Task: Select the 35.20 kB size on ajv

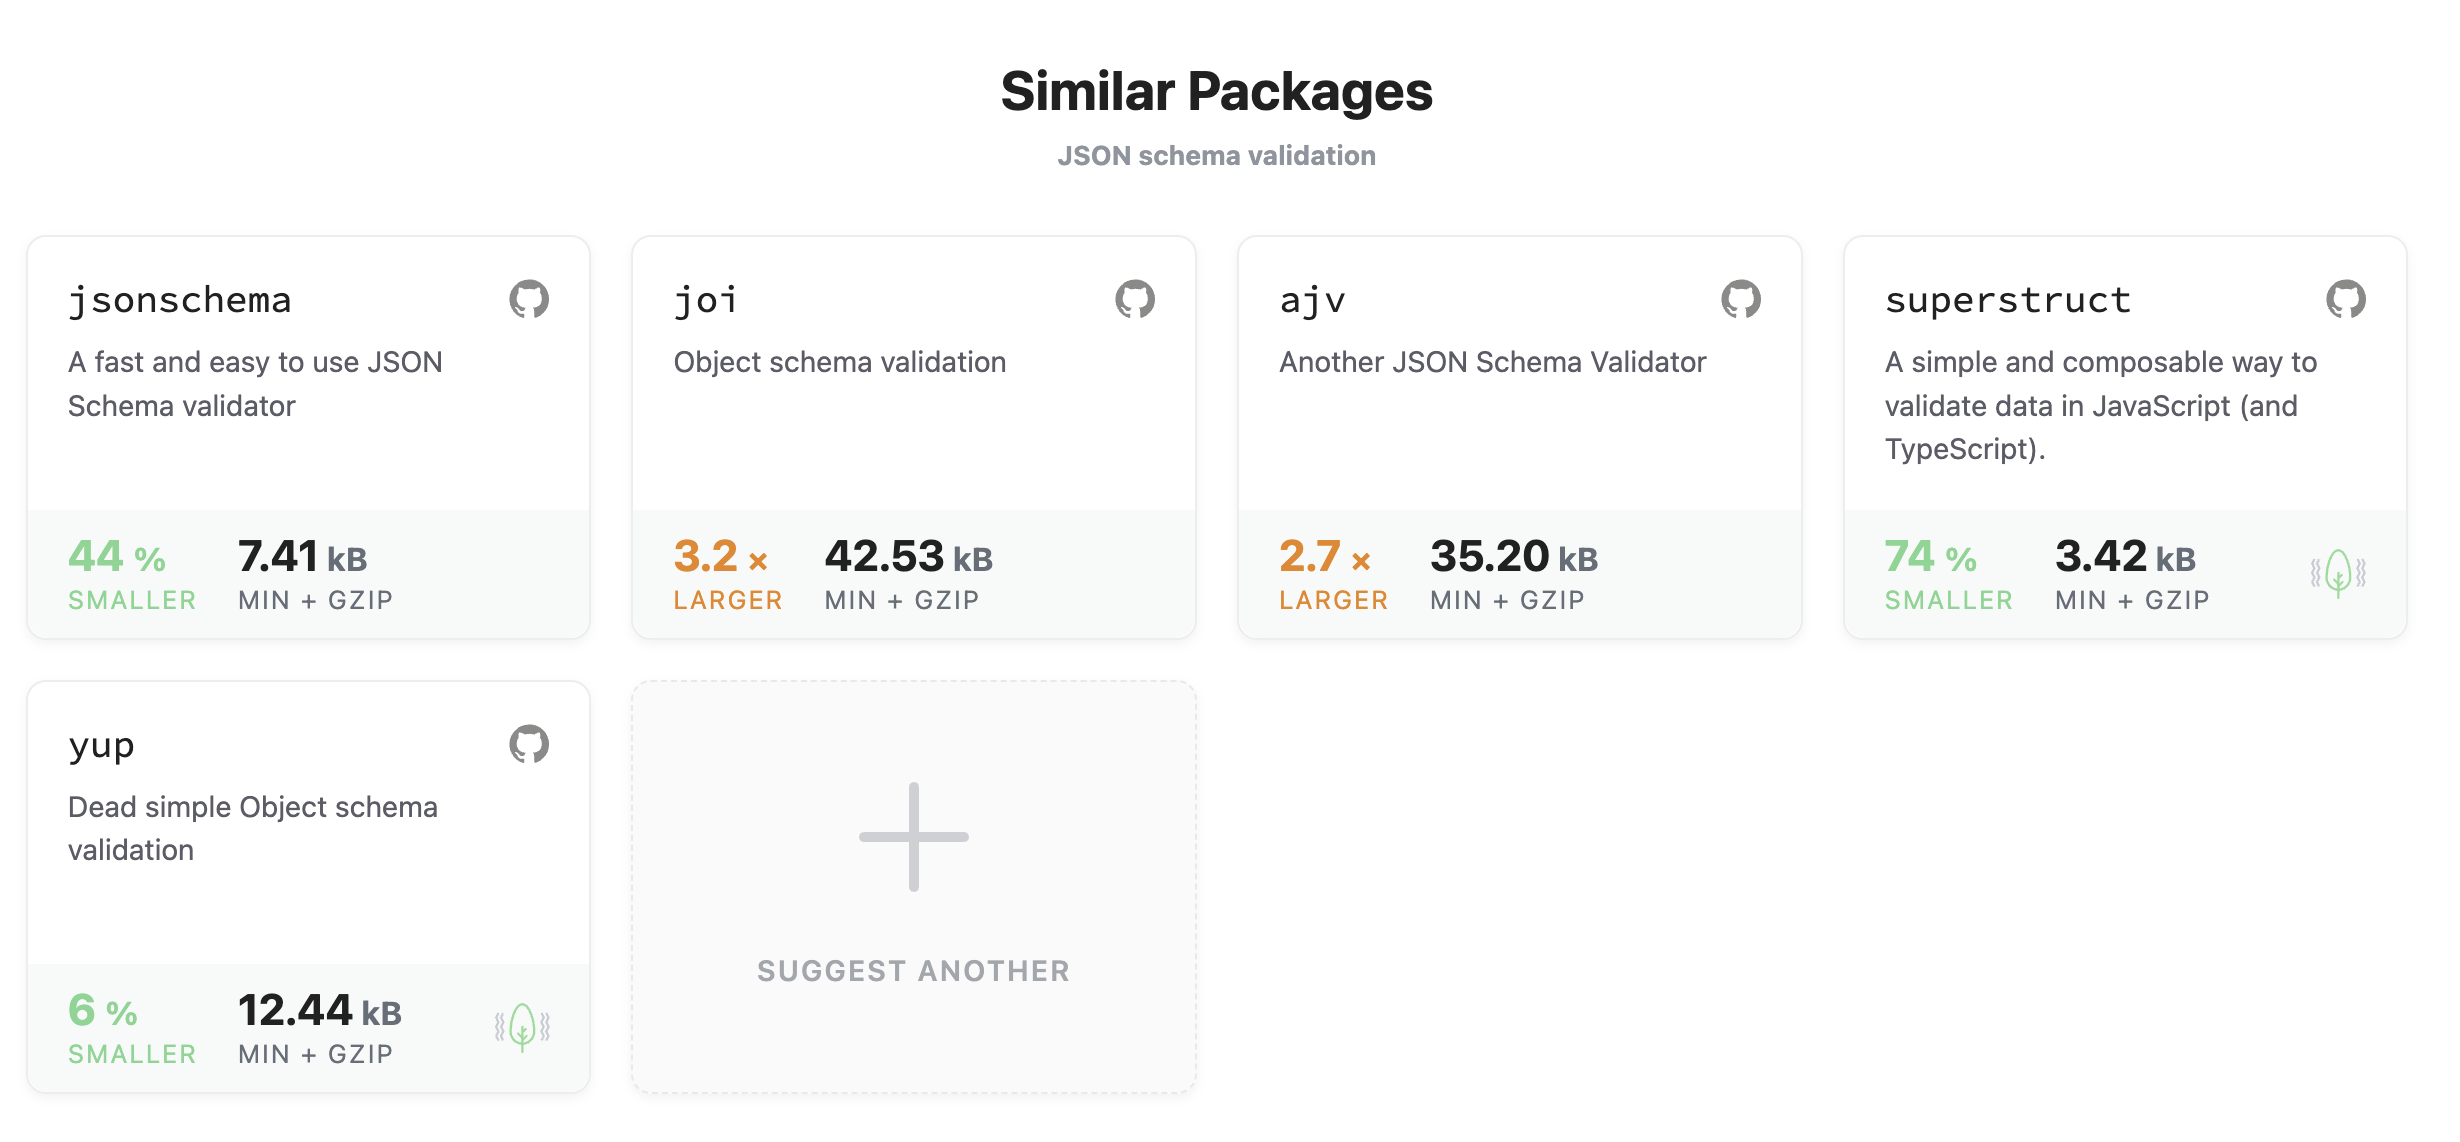Action: point(1515,557)
